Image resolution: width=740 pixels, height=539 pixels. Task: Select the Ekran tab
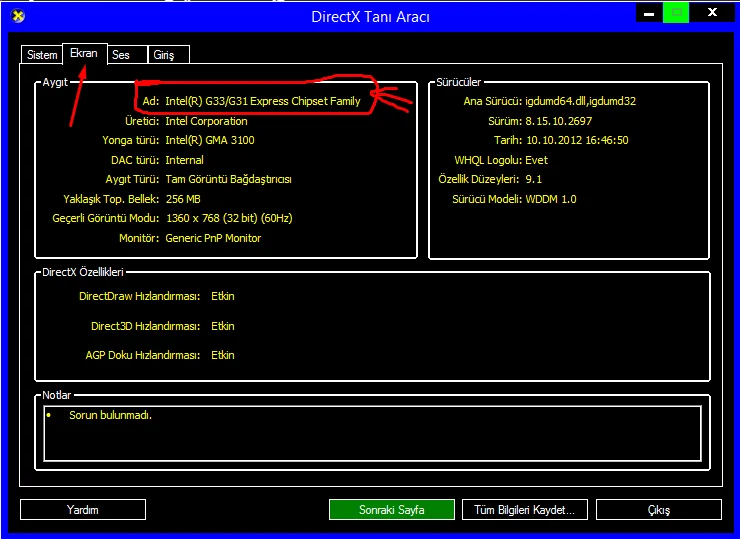[x=84, y=53]
